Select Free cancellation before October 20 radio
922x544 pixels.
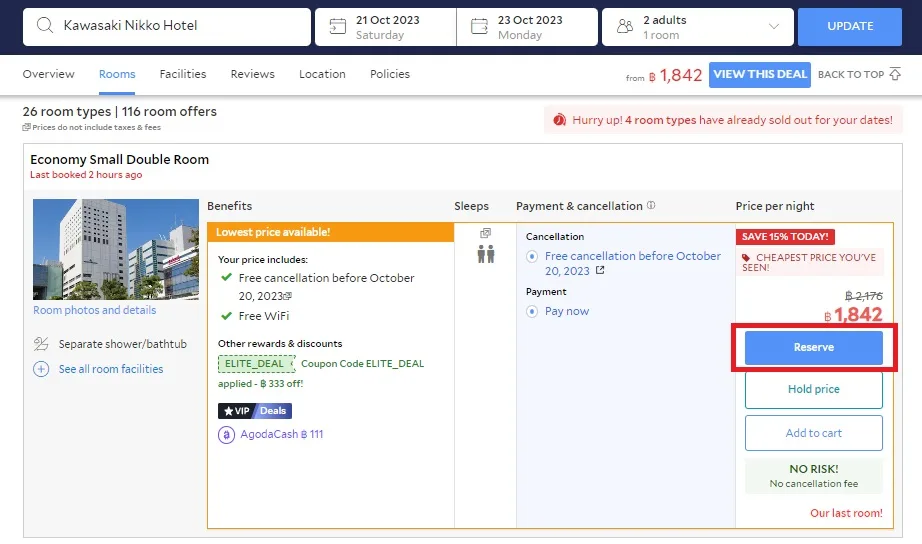click(x=532, y=256)
